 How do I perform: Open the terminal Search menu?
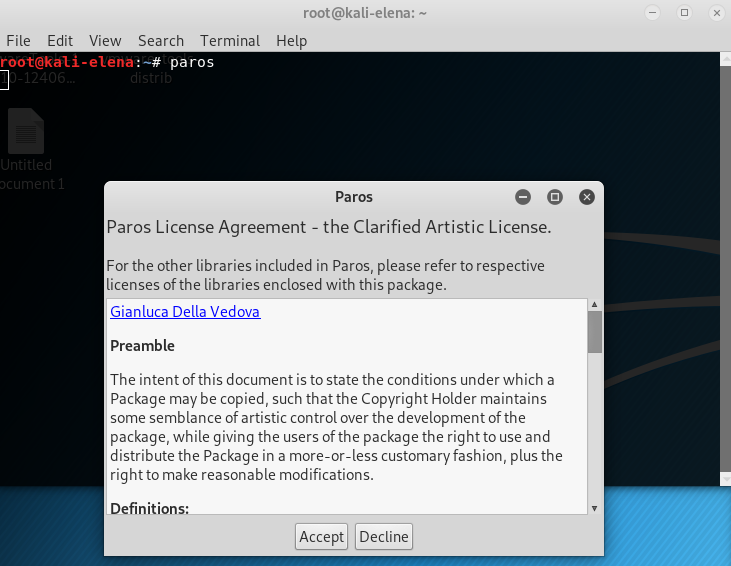tap(161, 41)
